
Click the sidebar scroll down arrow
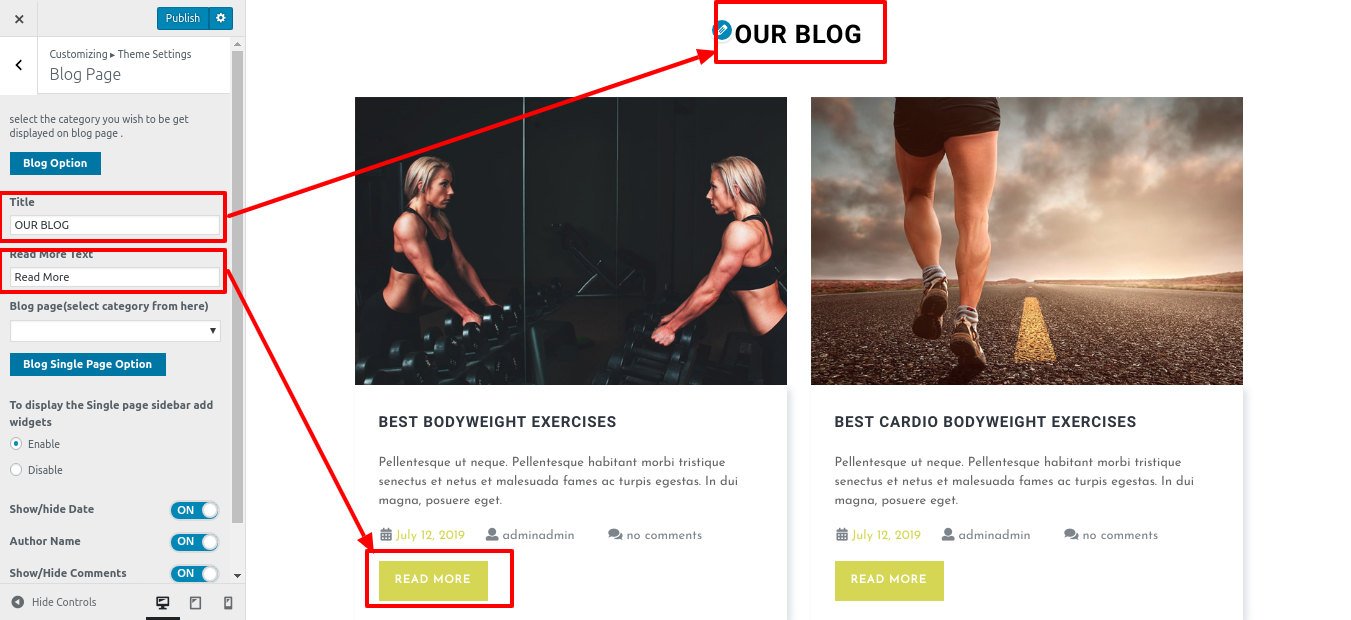pos(237,576)
